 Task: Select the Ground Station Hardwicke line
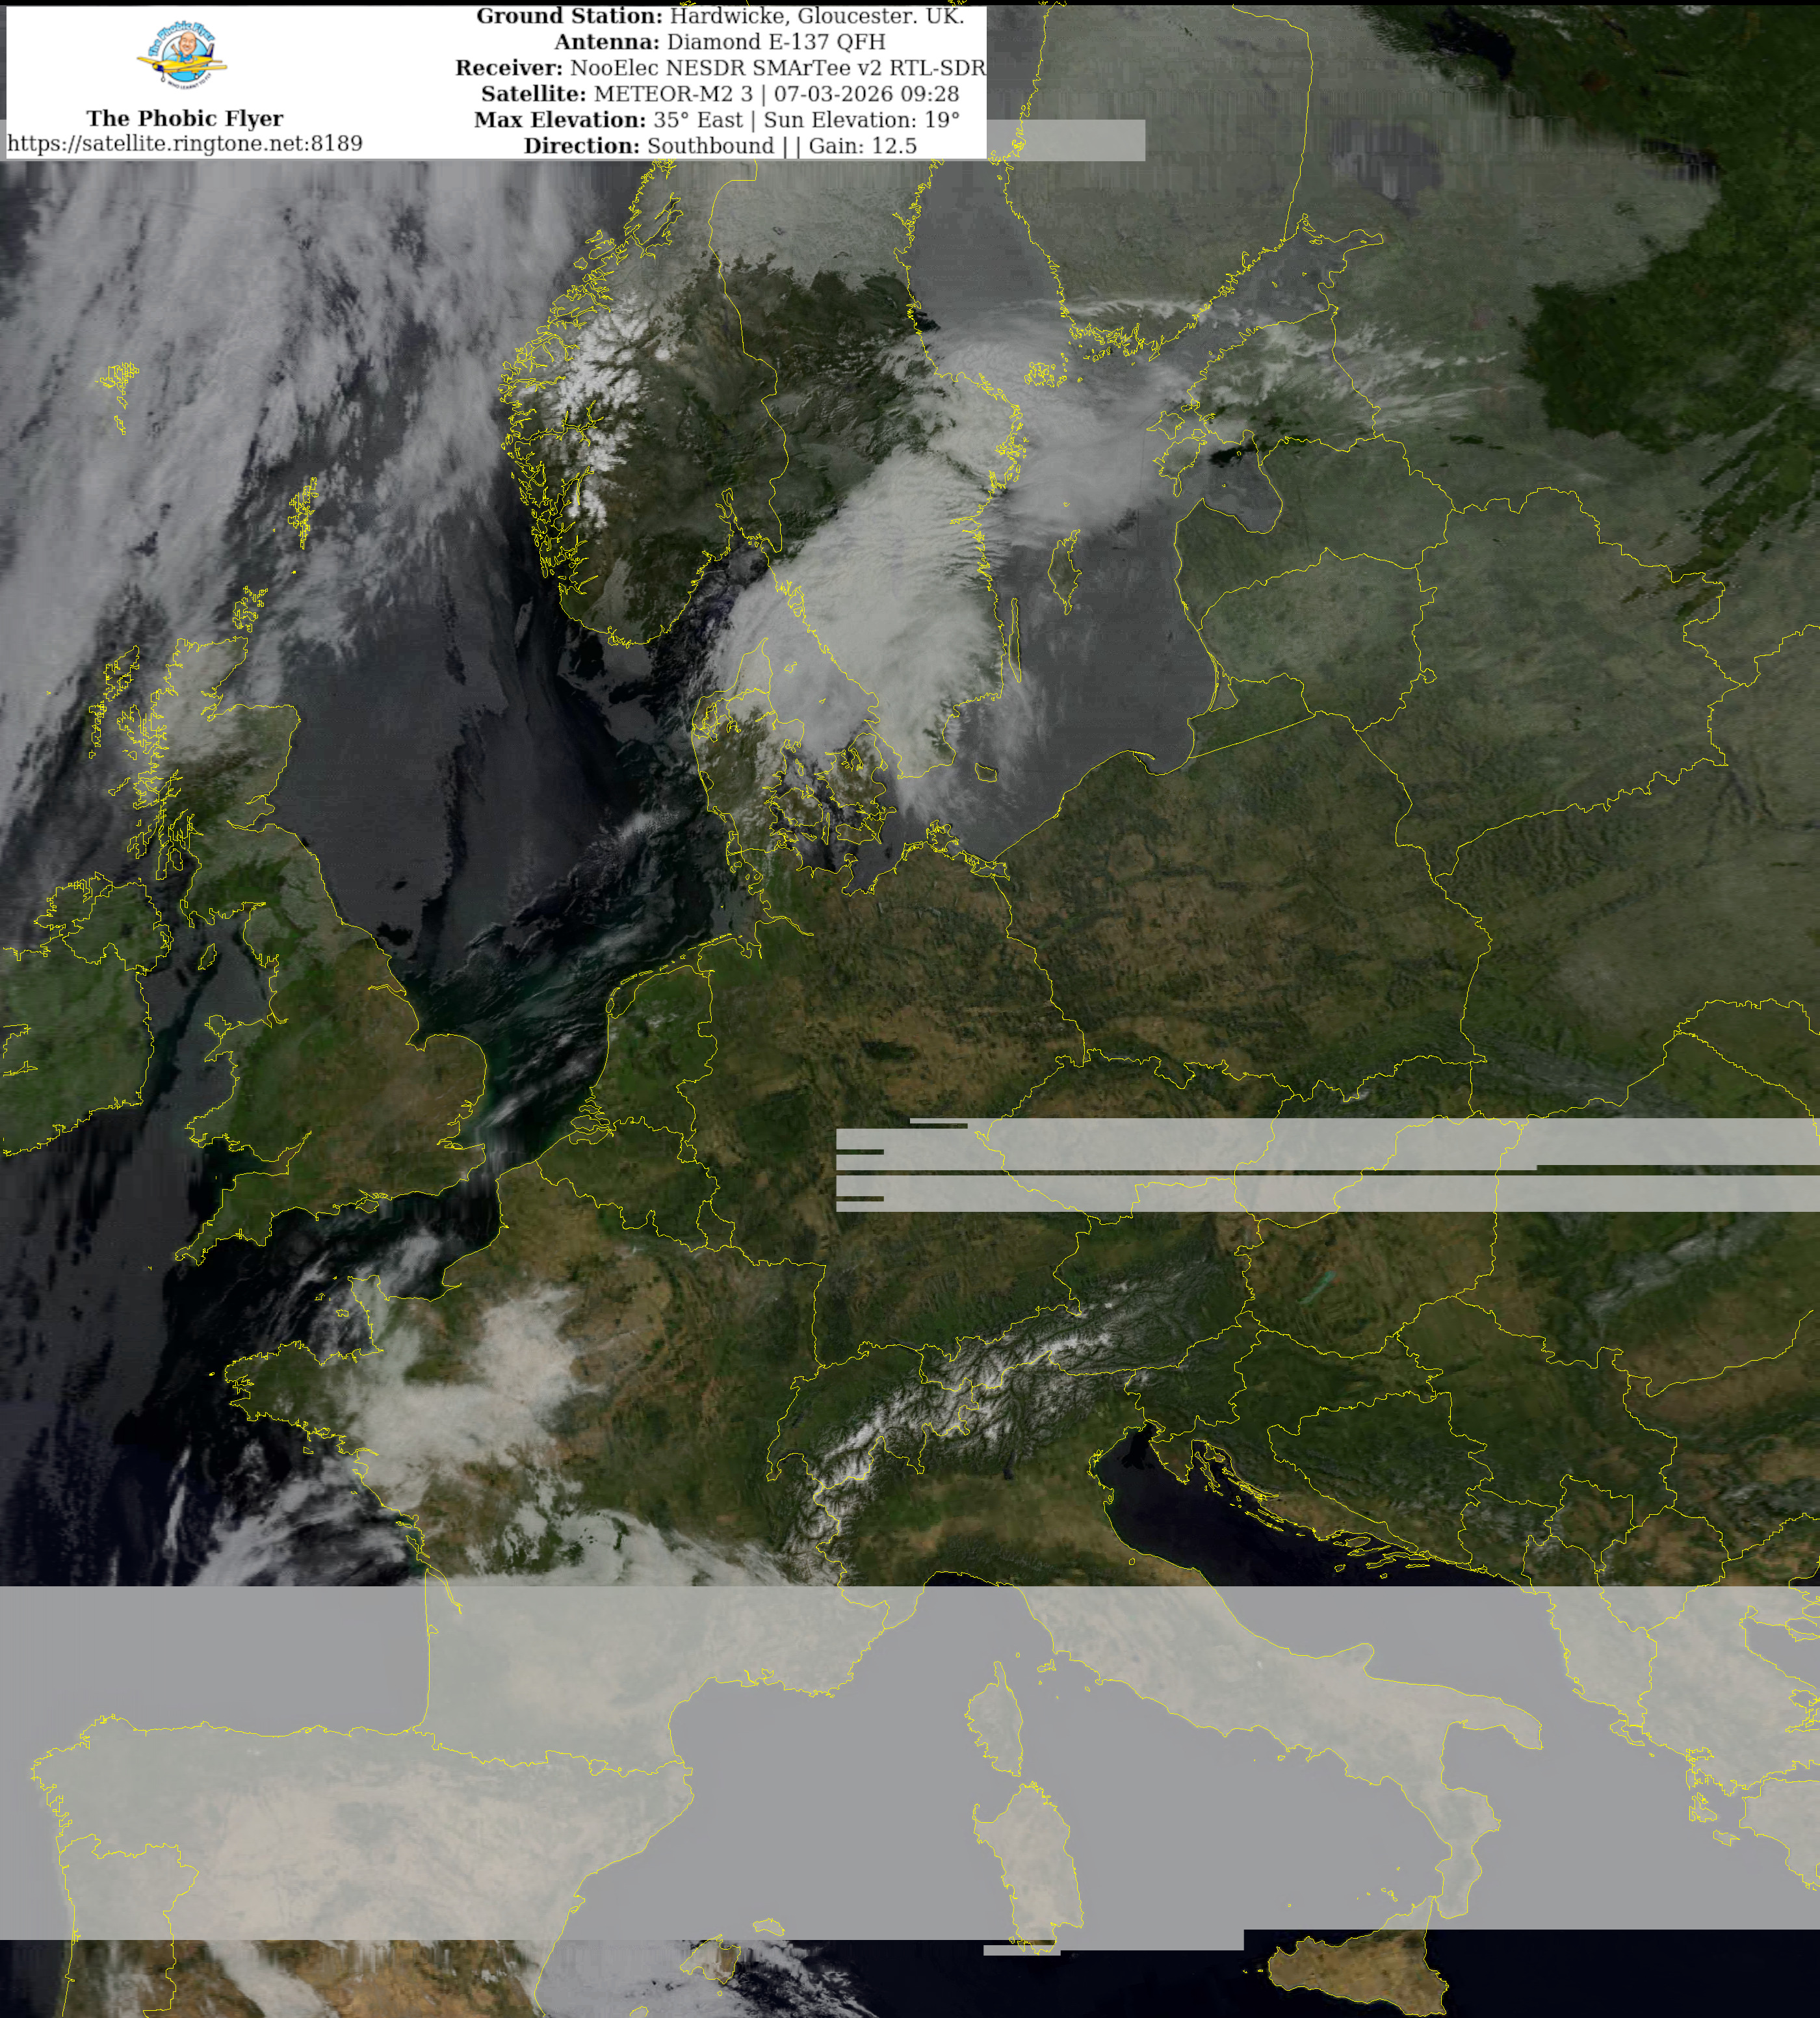point(719,16)
